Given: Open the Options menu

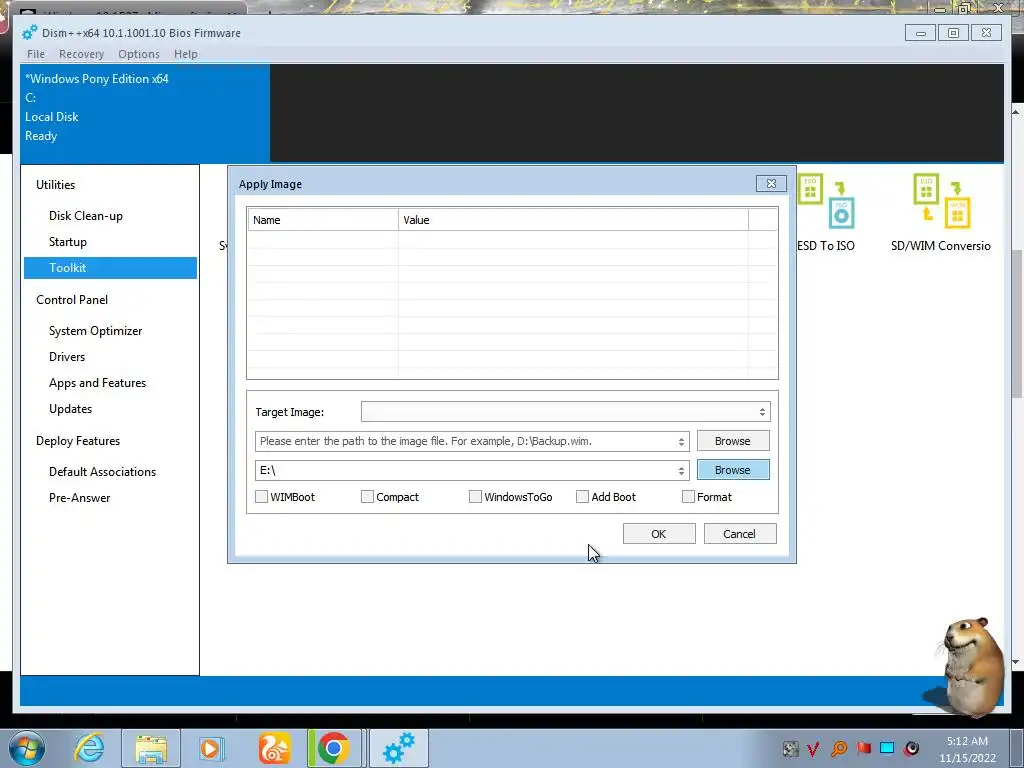Looking at the screenshot, I should tap(138, 54).
